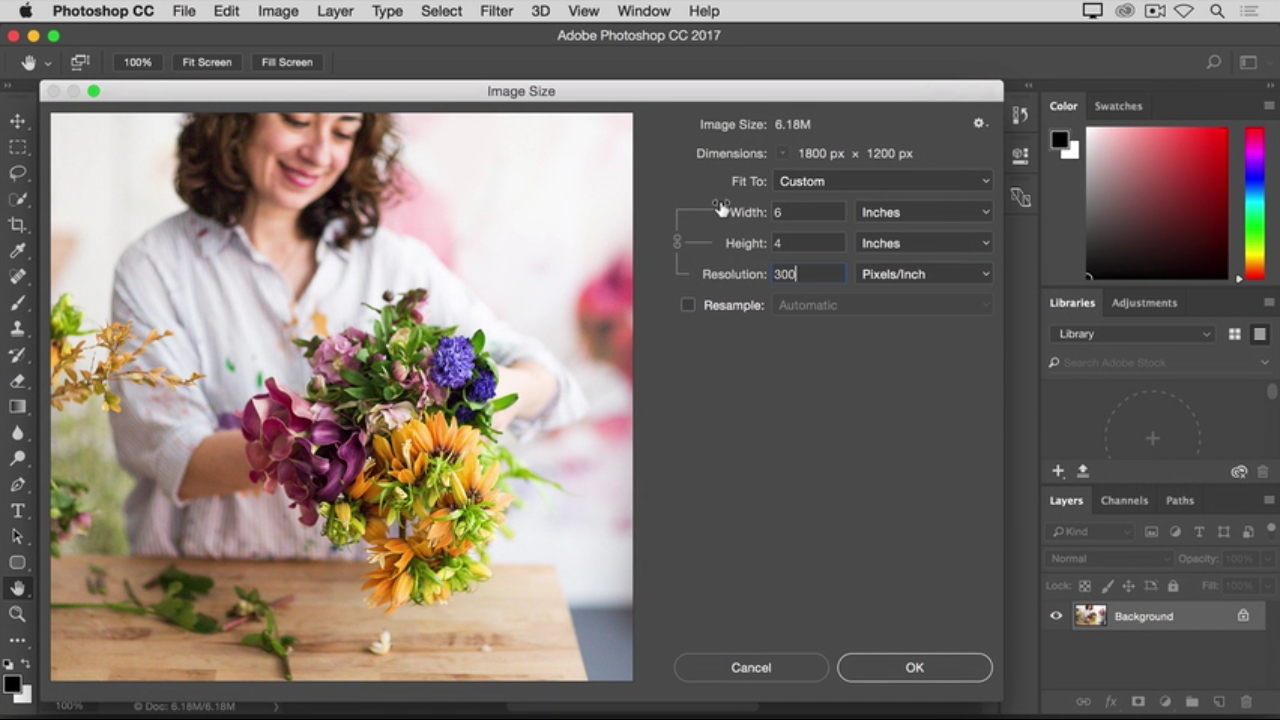Select the Brush tool
This screenshot has height=720, width=1280.
pos(18,303)
